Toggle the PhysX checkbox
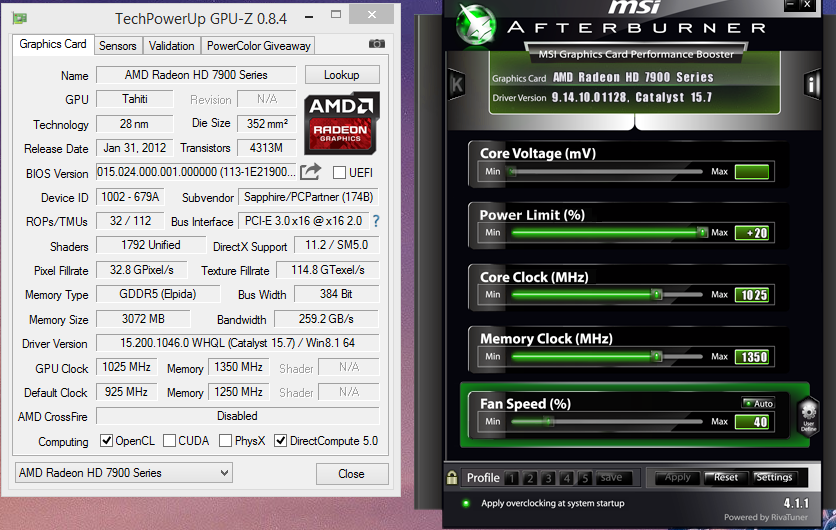This screenshot has height=530, width=836. 226,440
